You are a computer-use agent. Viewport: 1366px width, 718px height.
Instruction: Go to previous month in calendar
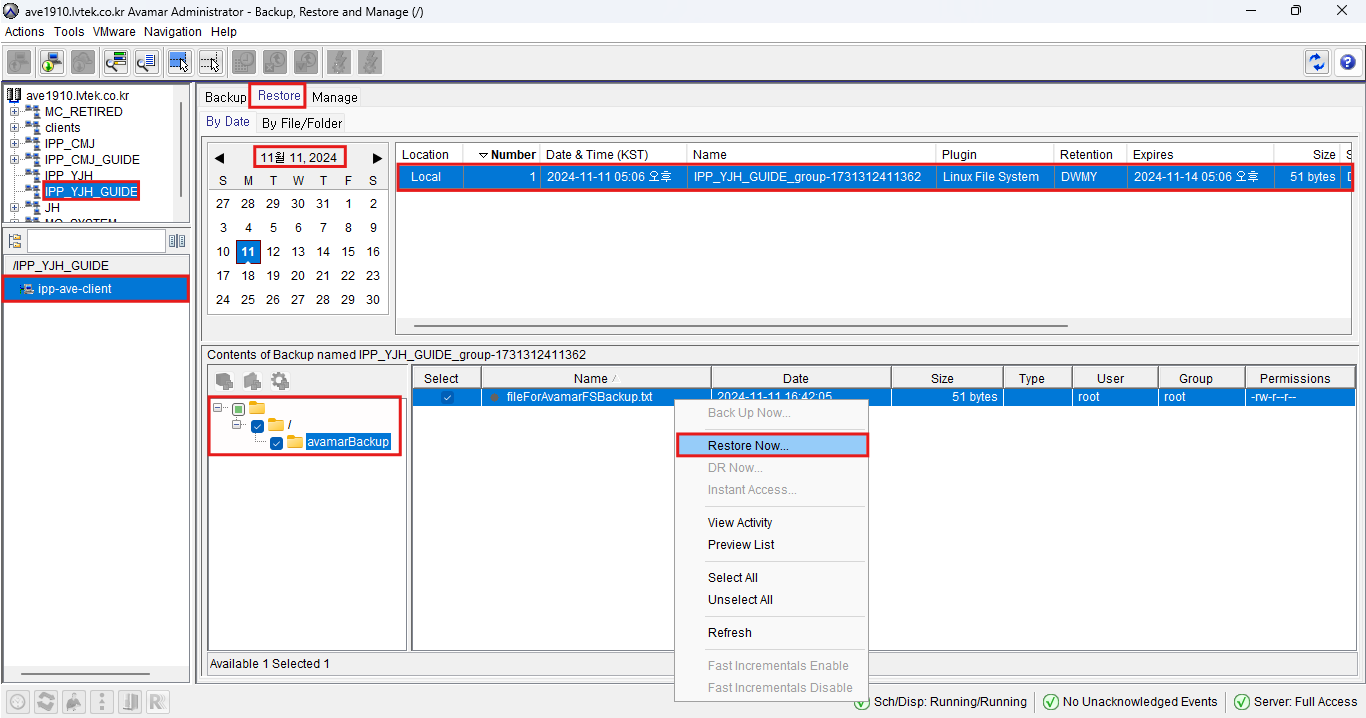(219, 158)
